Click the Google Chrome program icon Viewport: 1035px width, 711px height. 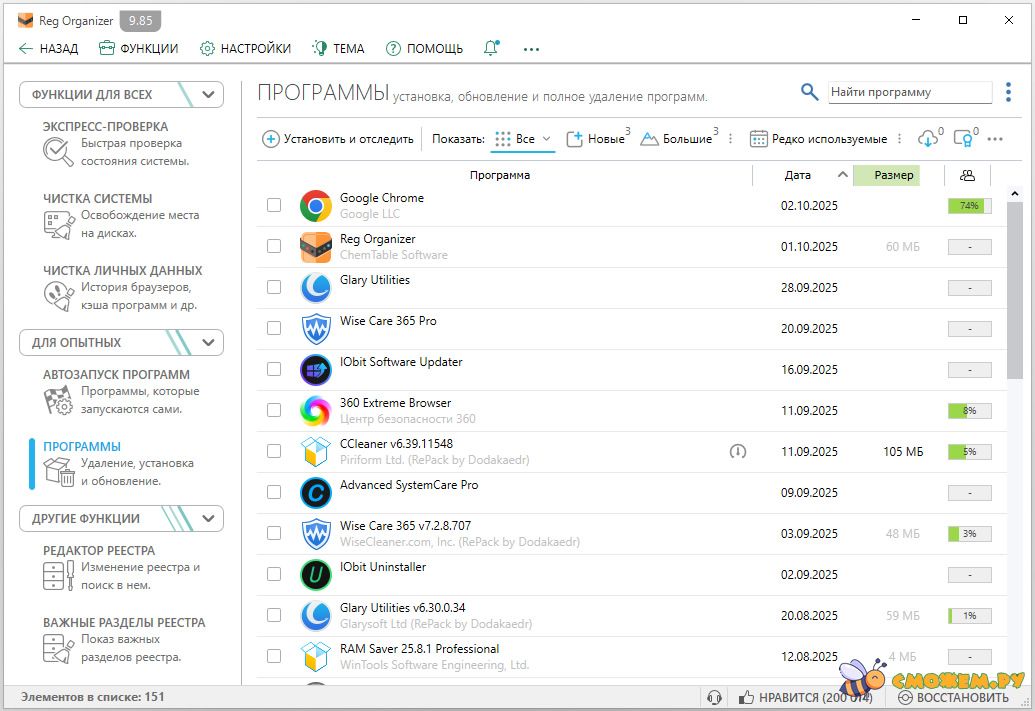316,206
